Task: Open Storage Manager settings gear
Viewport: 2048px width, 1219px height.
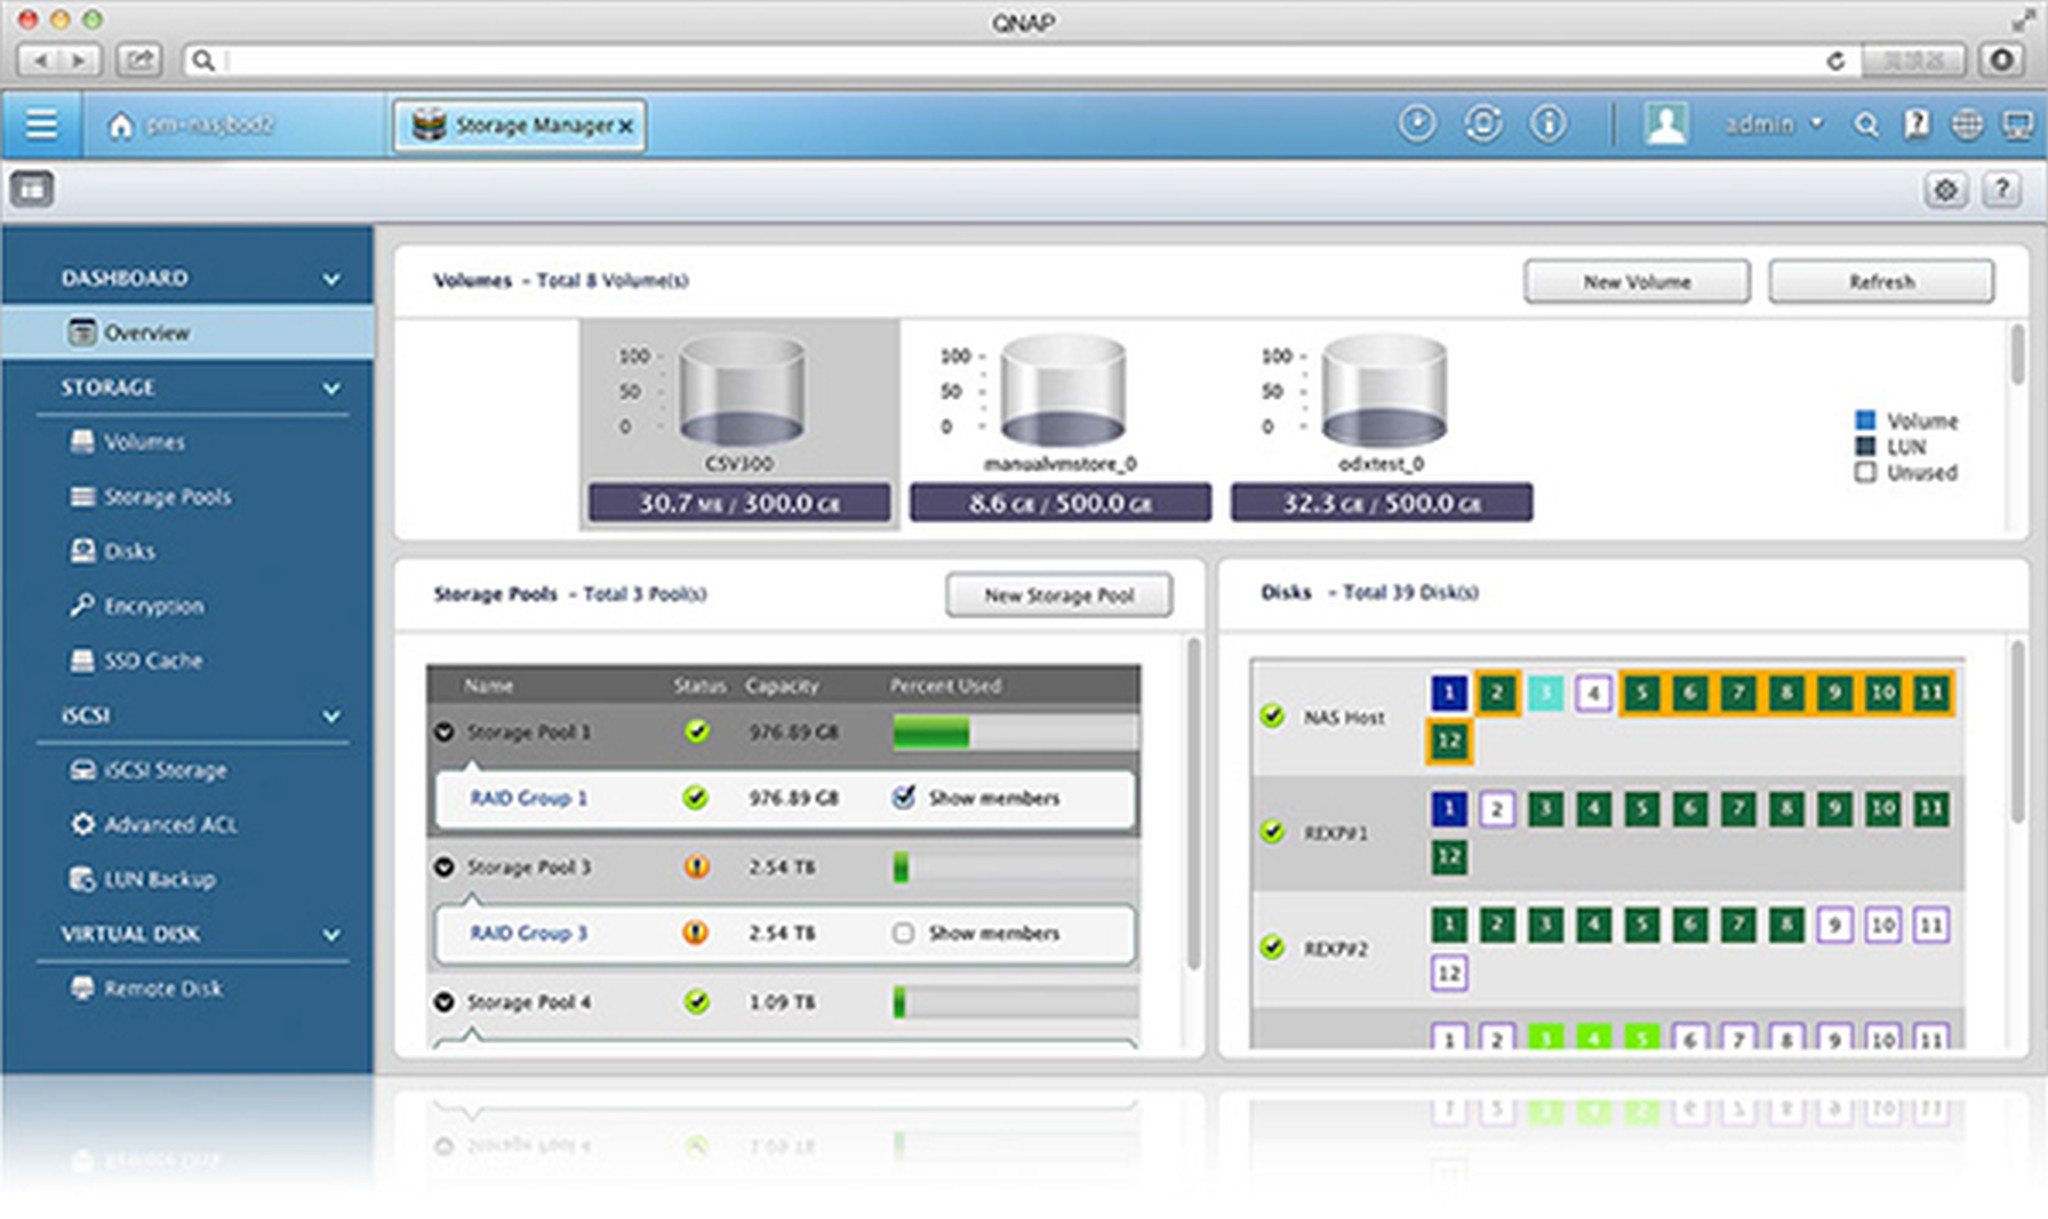Action: coord(1945,189)
